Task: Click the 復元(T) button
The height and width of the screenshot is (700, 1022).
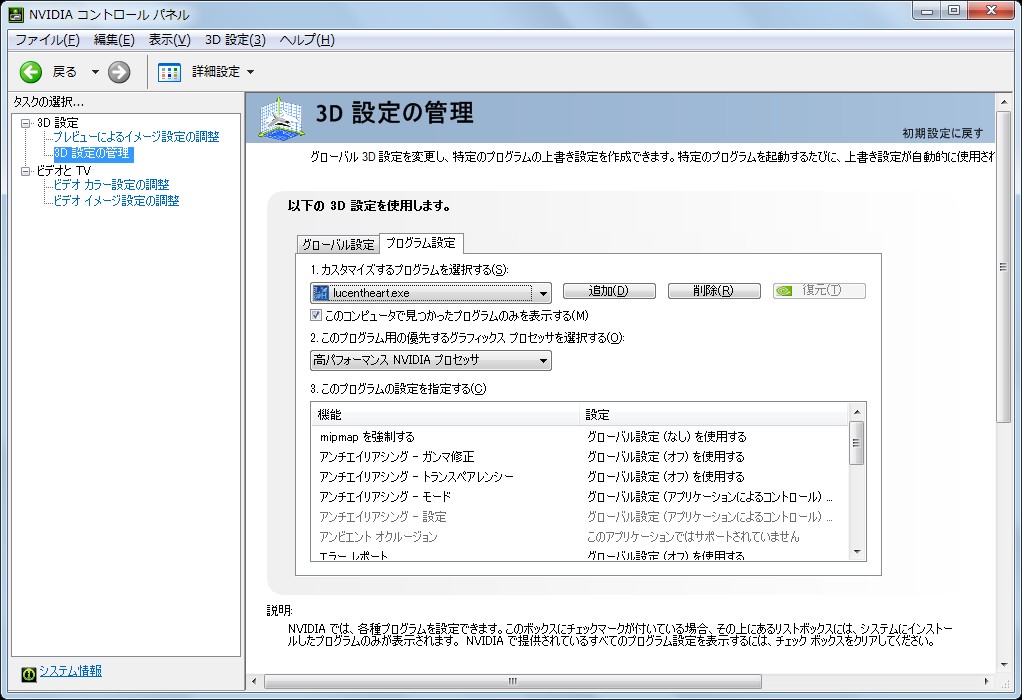Action: click(x=819, y=291)
